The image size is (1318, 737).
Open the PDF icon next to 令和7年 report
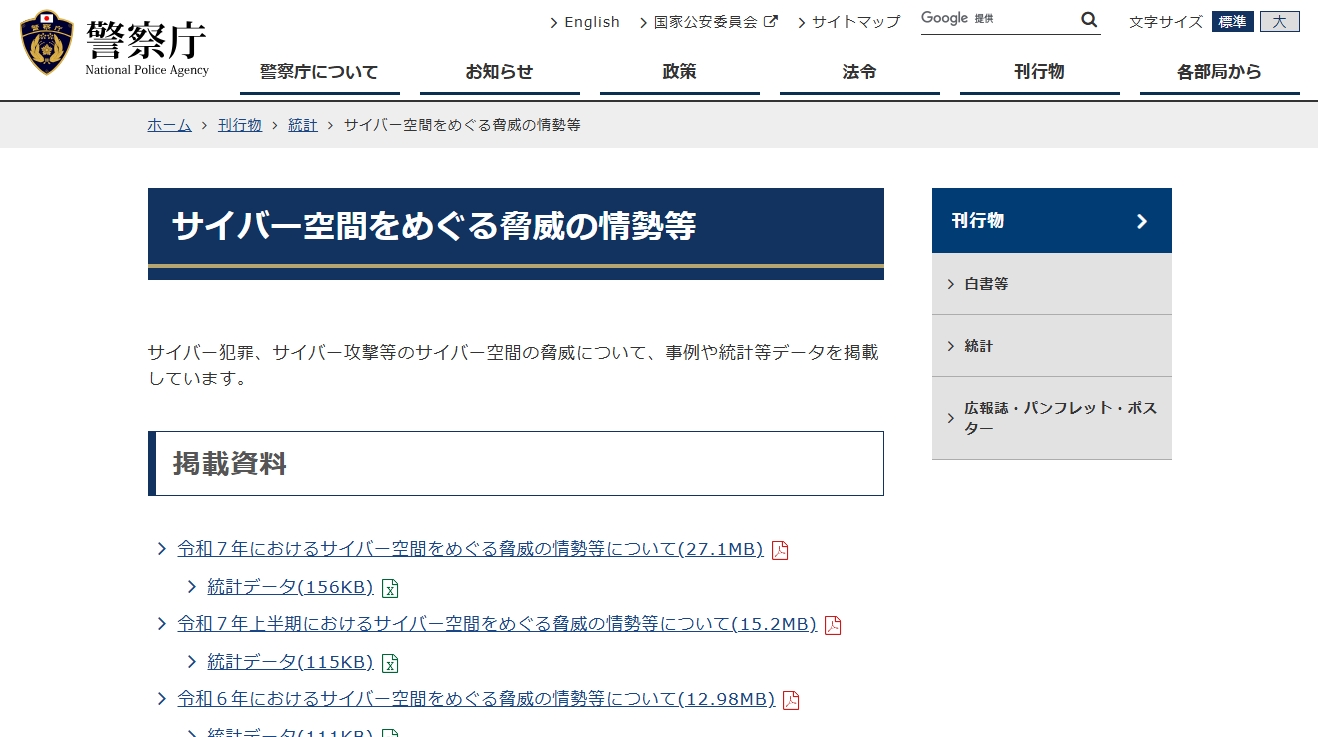point(780,549)
